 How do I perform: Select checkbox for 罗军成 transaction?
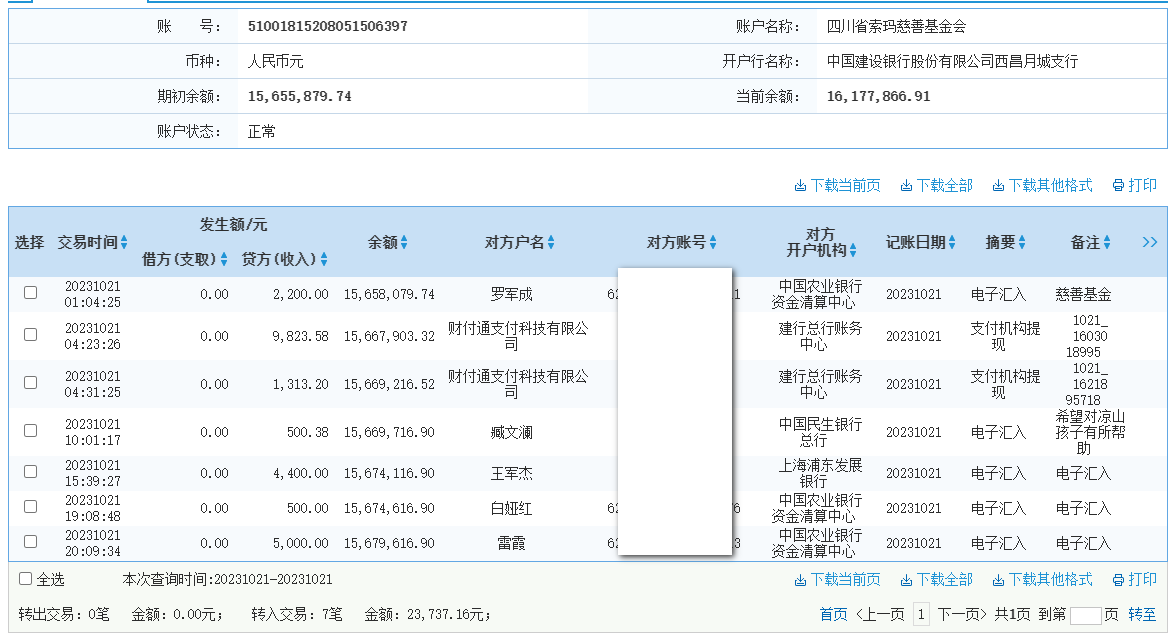(31, 292)
